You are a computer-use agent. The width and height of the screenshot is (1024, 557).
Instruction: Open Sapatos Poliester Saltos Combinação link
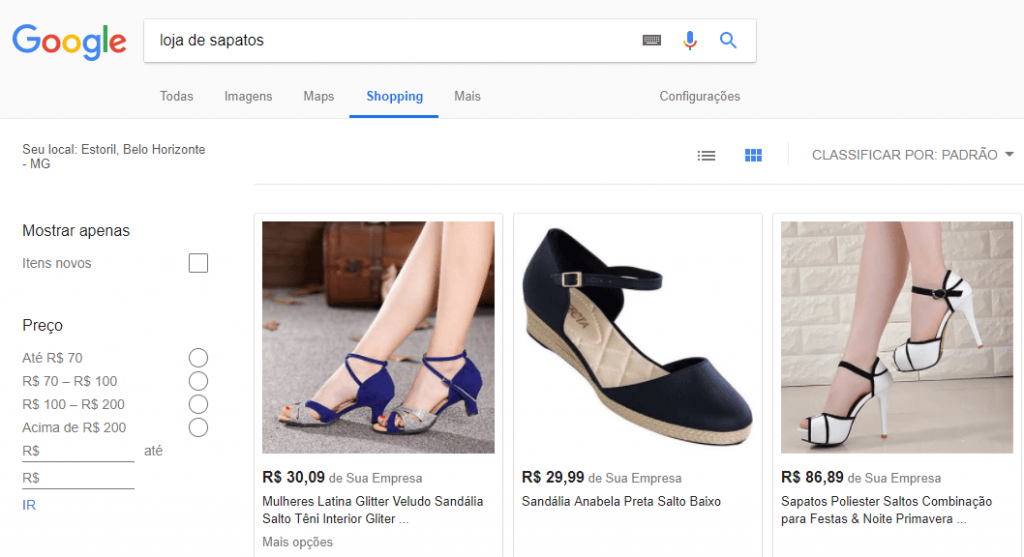(886, 510)
